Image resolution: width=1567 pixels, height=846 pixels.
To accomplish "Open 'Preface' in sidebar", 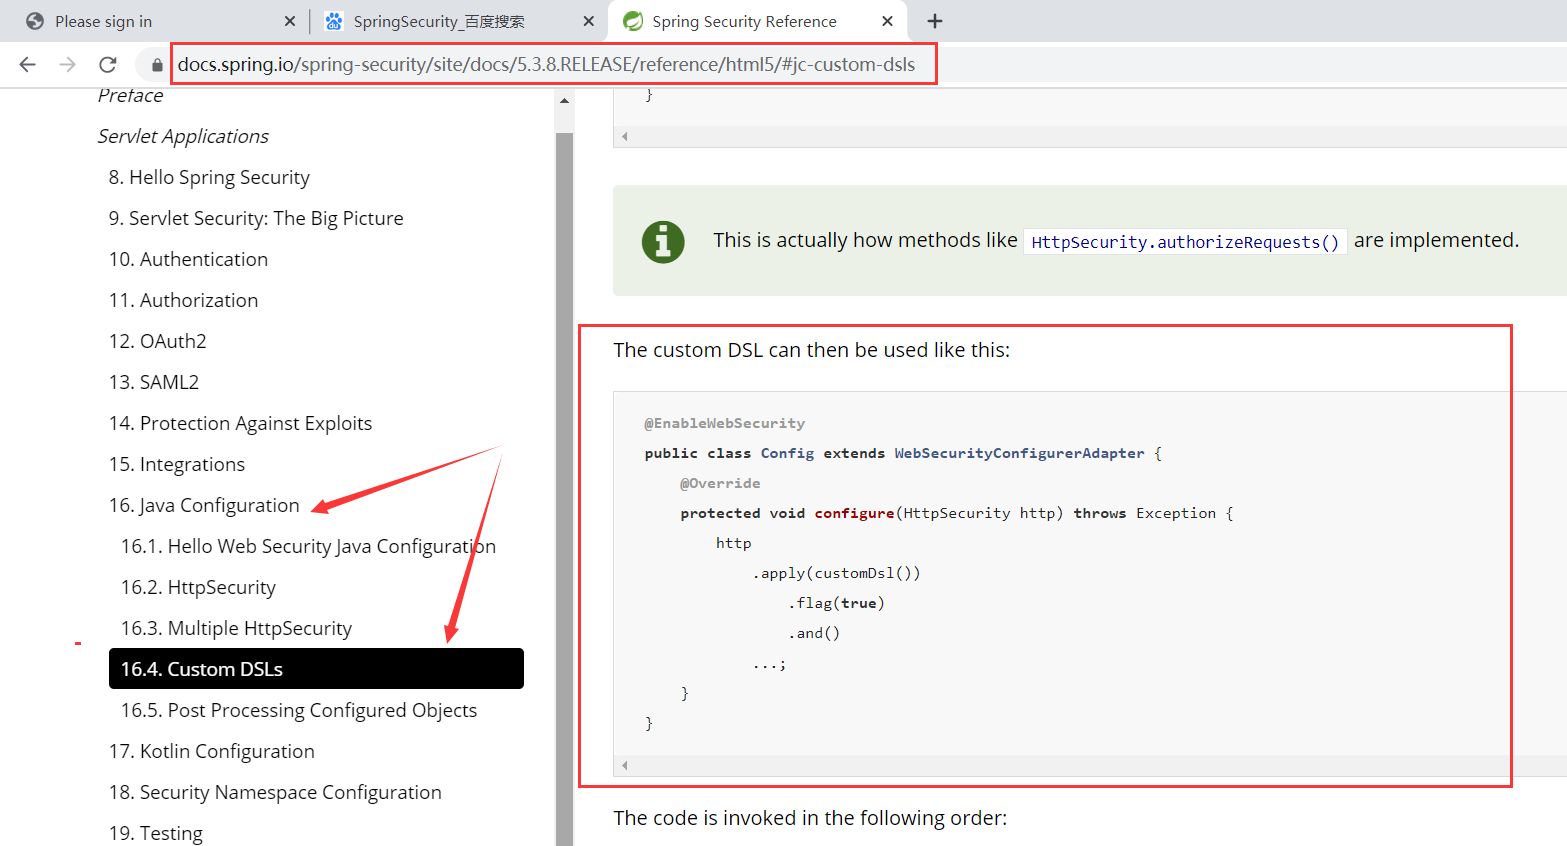I will [x=130, y=96].
